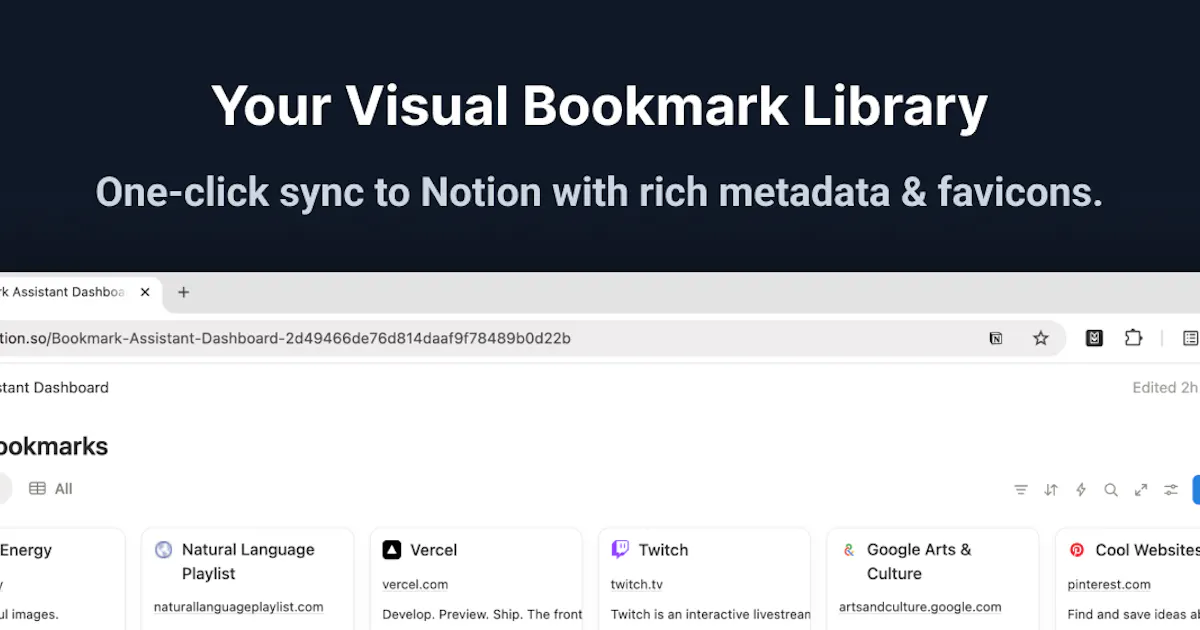Open view settings sliders icon
1200x630 pixels.
(x=1171, y=490)
